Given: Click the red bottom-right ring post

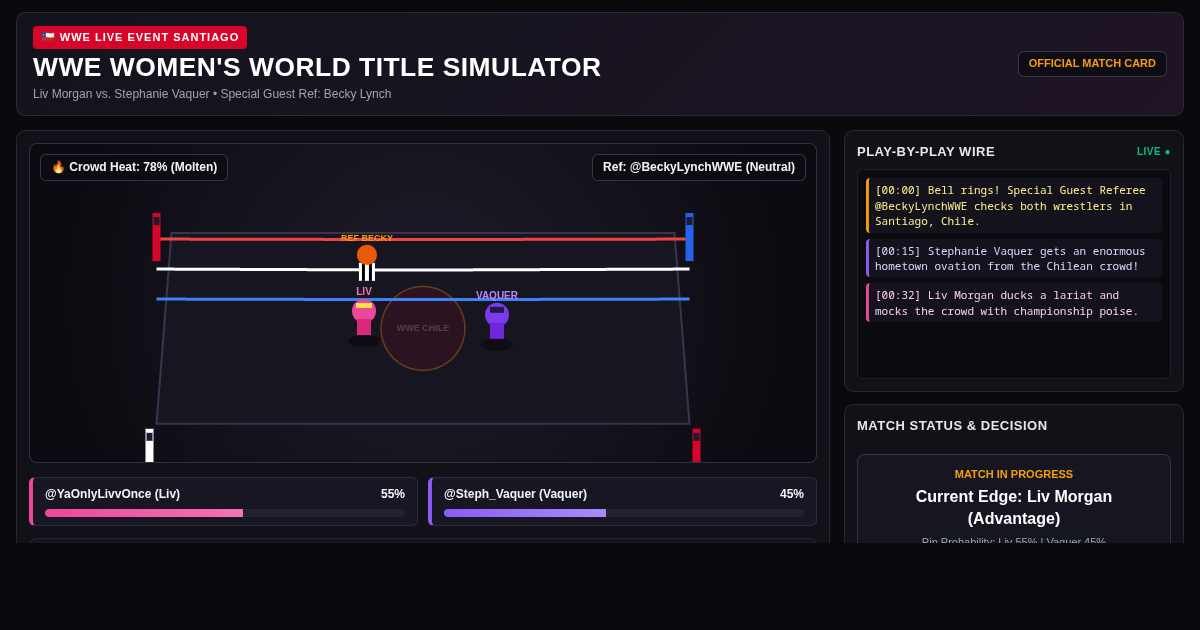Looking at the screenshot, I should [696, 446].
